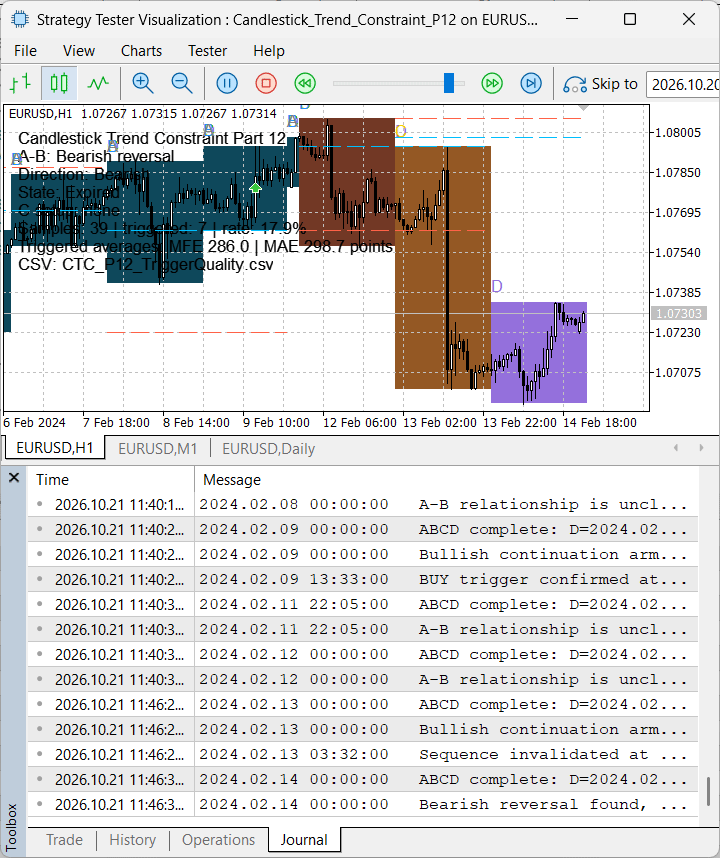Select the Journal tab
Screen dimensions: 720x858
coord(304,839)
